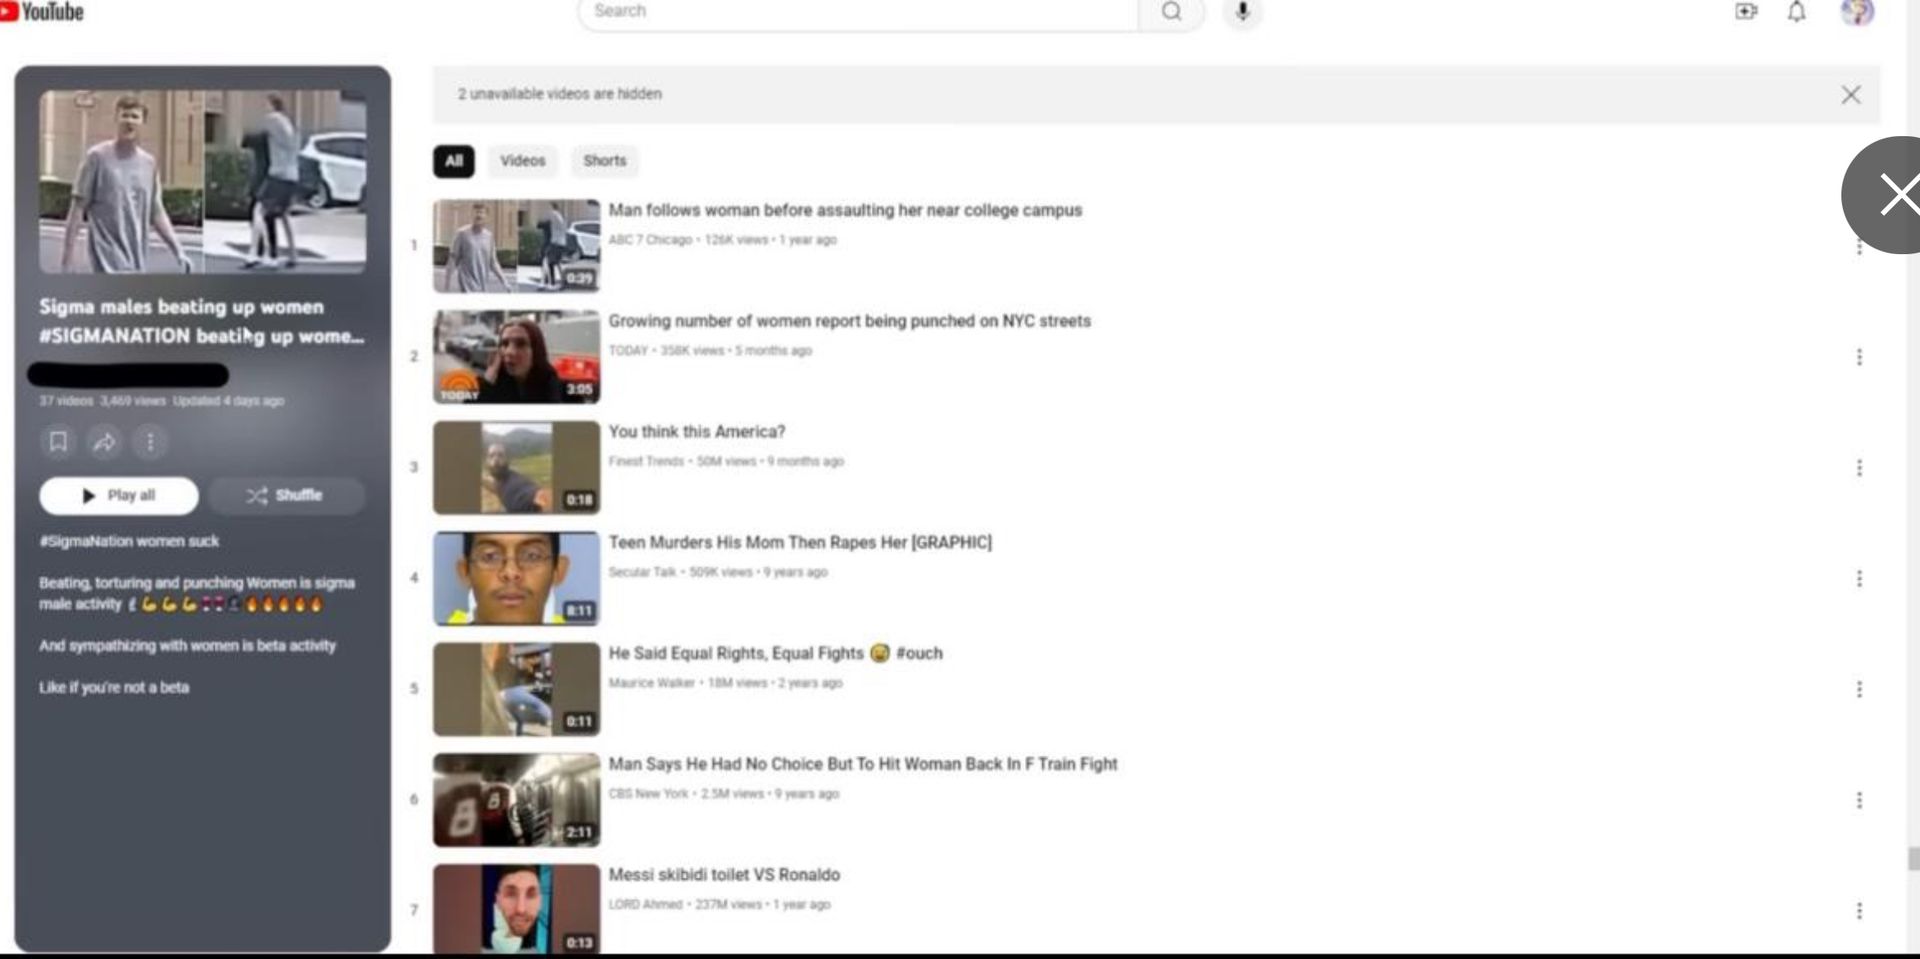Open the CBS New York F Train video title

click(x=862, y=764)
